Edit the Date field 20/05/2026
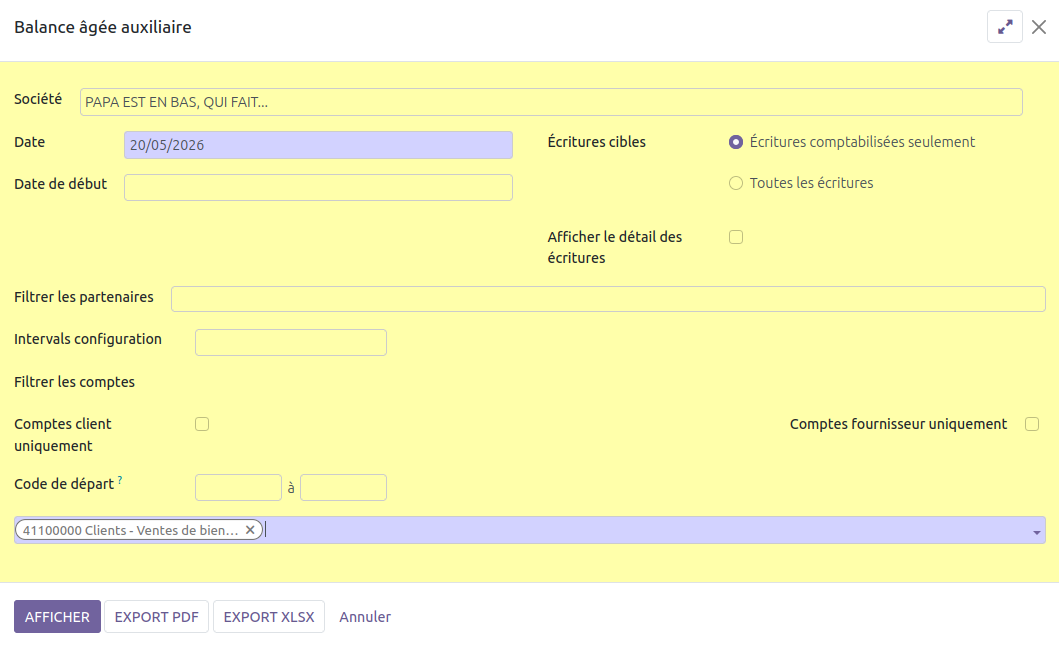 click(318, 145)
